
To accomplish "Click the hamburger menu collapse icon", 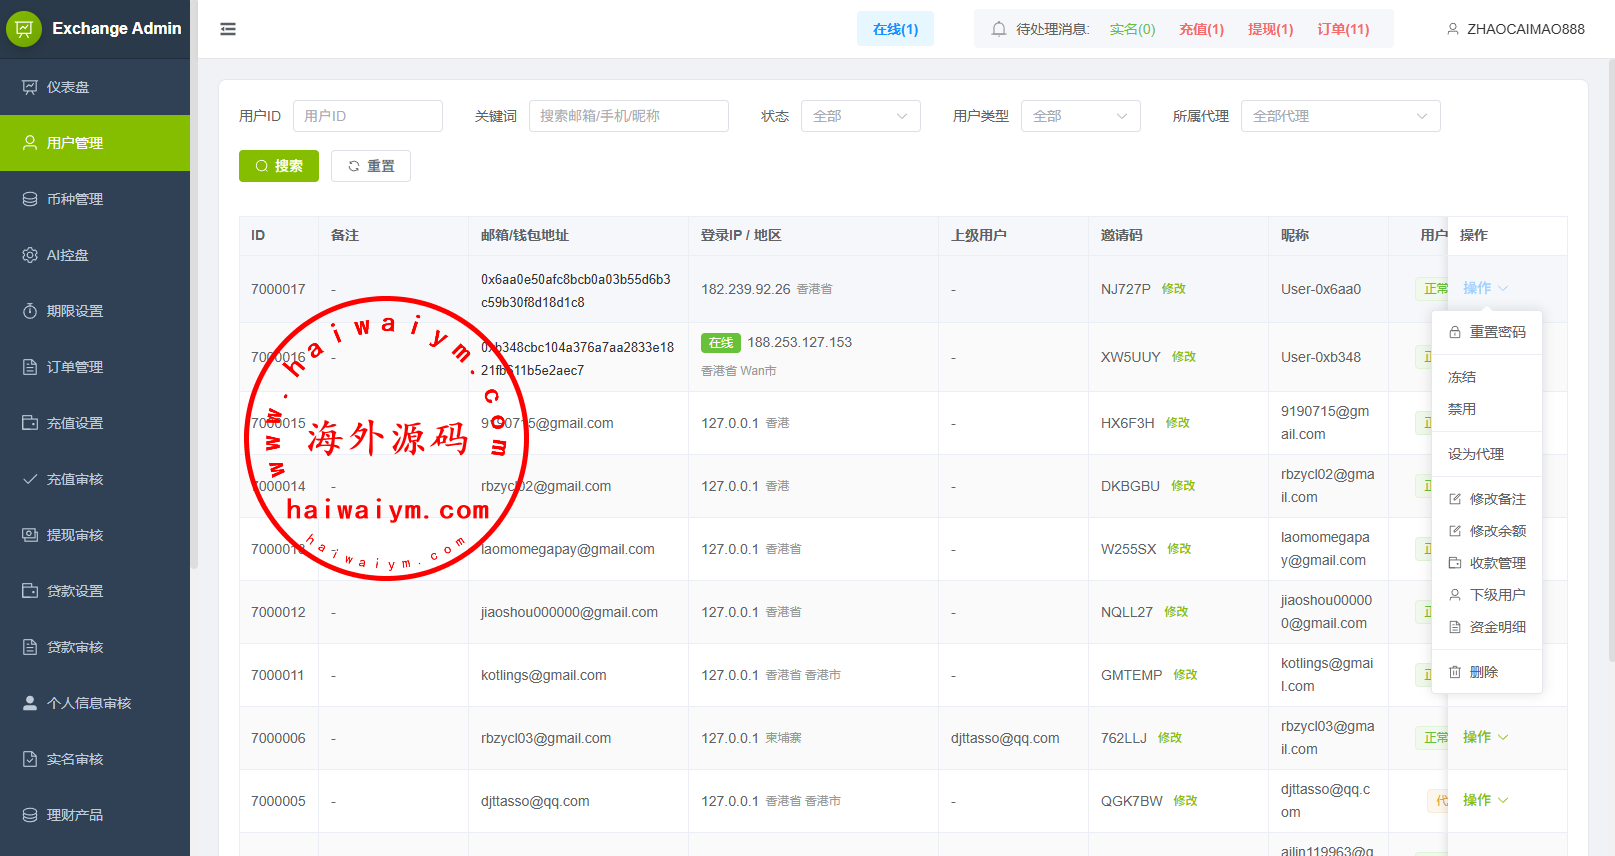I will [228, 29].
